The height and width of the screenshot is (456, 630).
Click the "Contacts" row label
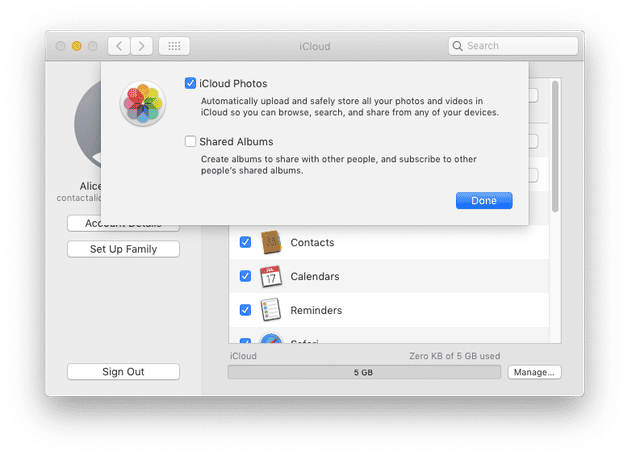312,242
